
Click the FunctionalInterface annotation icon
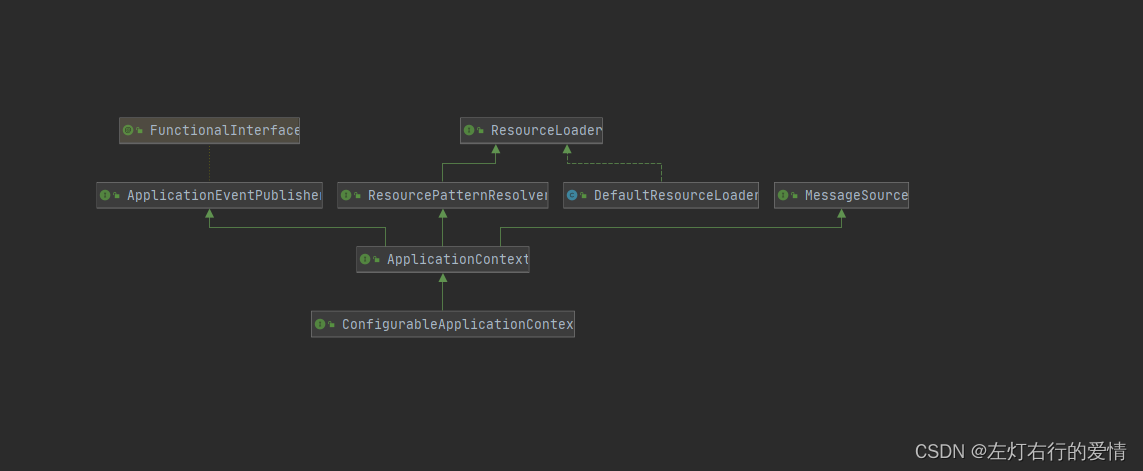click(x=128, y=131)
